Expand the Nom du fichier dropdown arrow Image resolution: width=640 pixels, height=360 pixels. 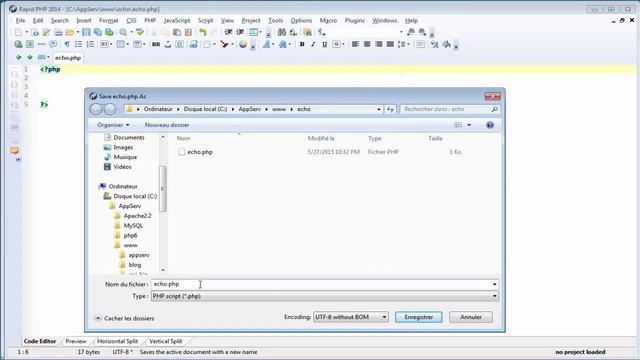click(x=494, y=284)
